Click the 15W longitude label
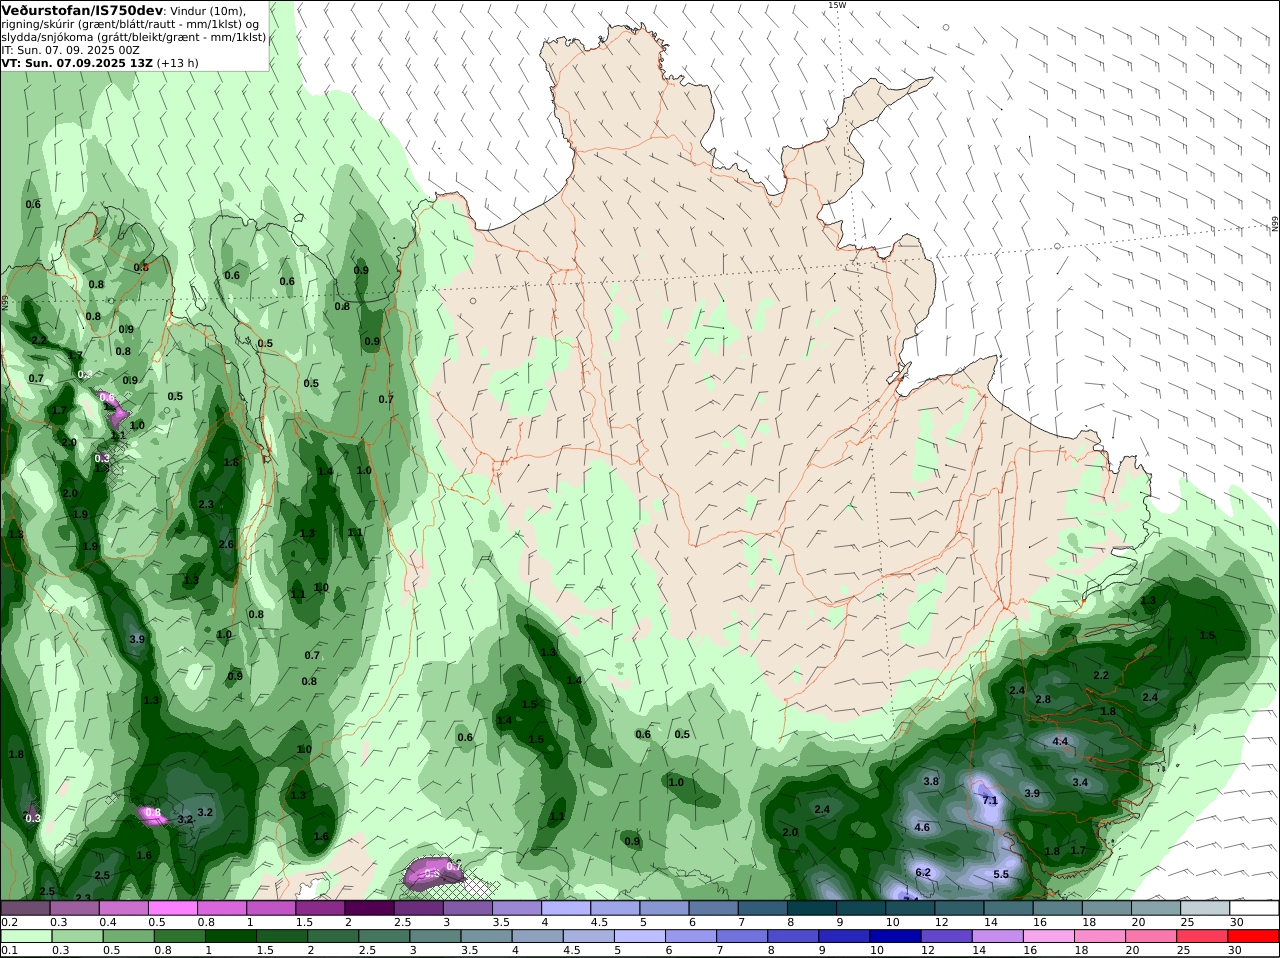The image size is (1280, 958). pyautogui.click(x=836, y=5)
